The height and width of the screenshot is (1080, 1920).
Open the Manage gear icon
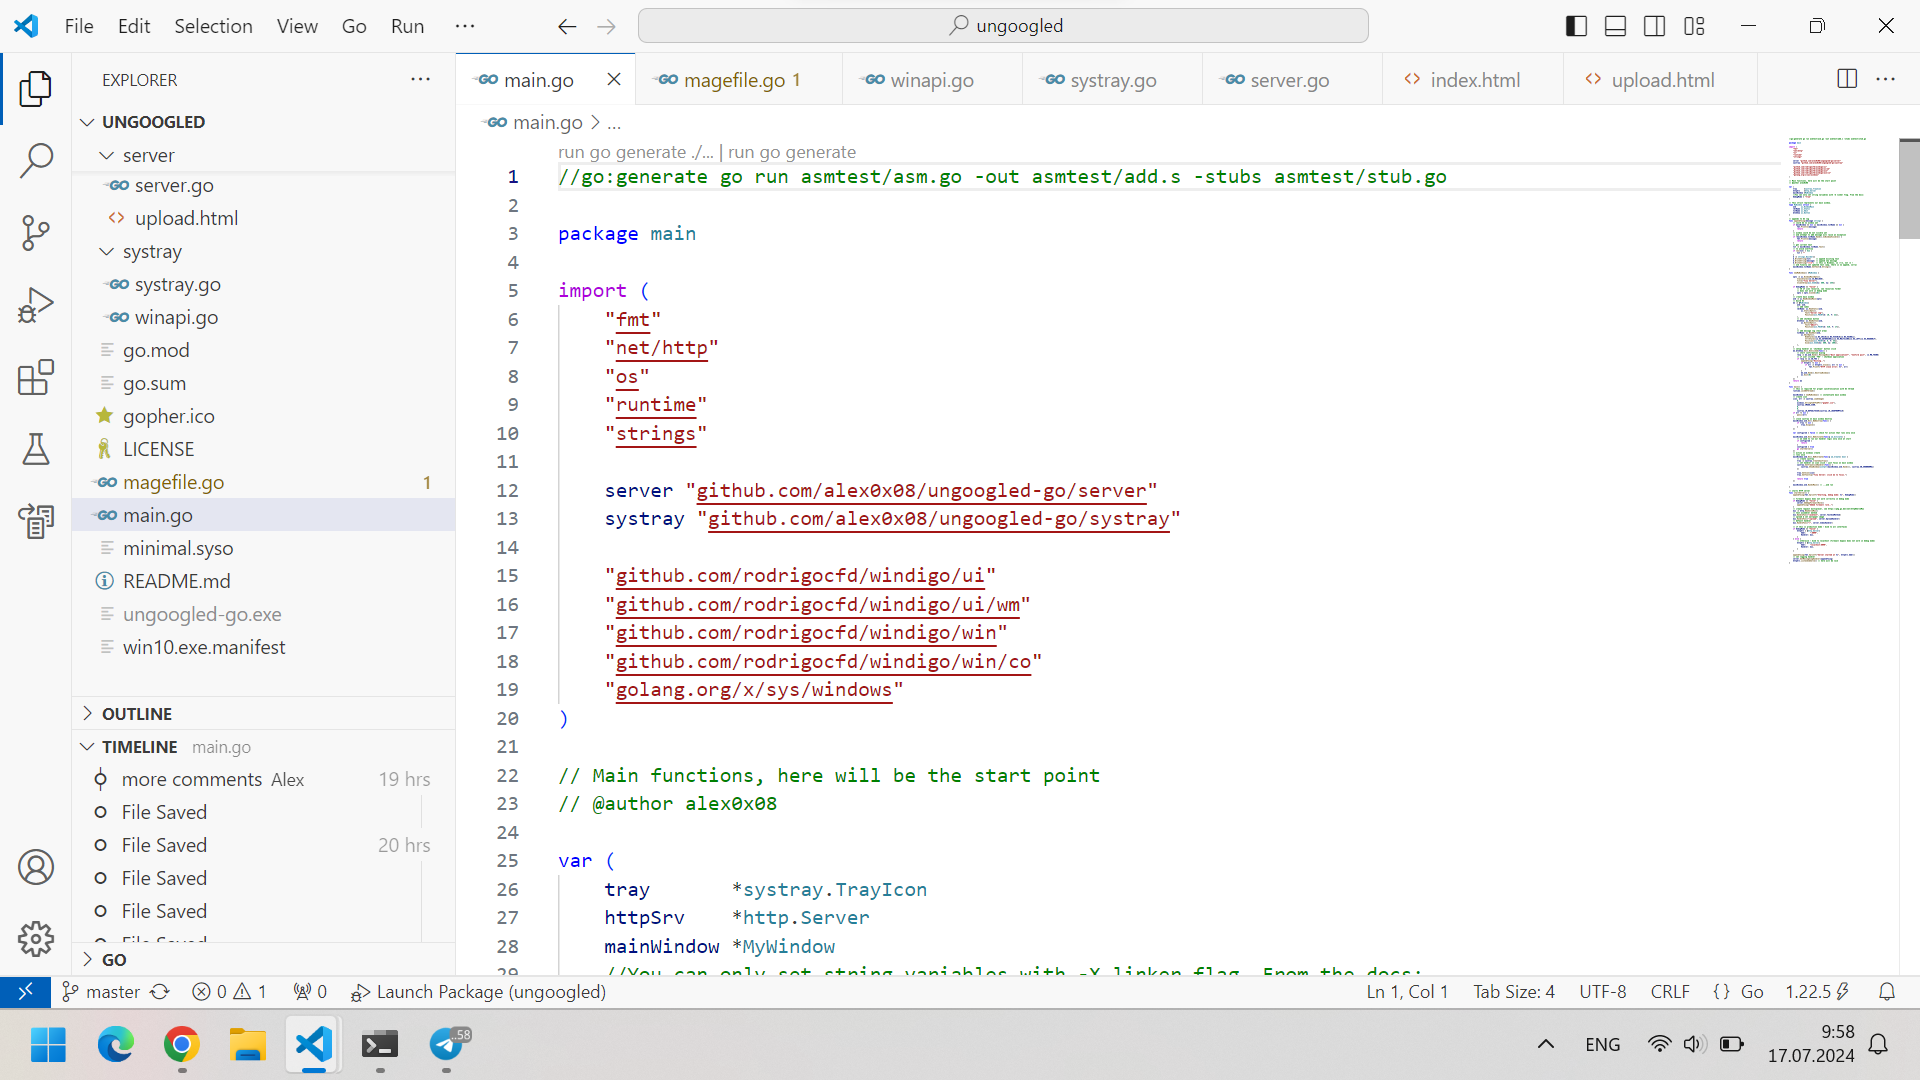(x=36, y=939)
